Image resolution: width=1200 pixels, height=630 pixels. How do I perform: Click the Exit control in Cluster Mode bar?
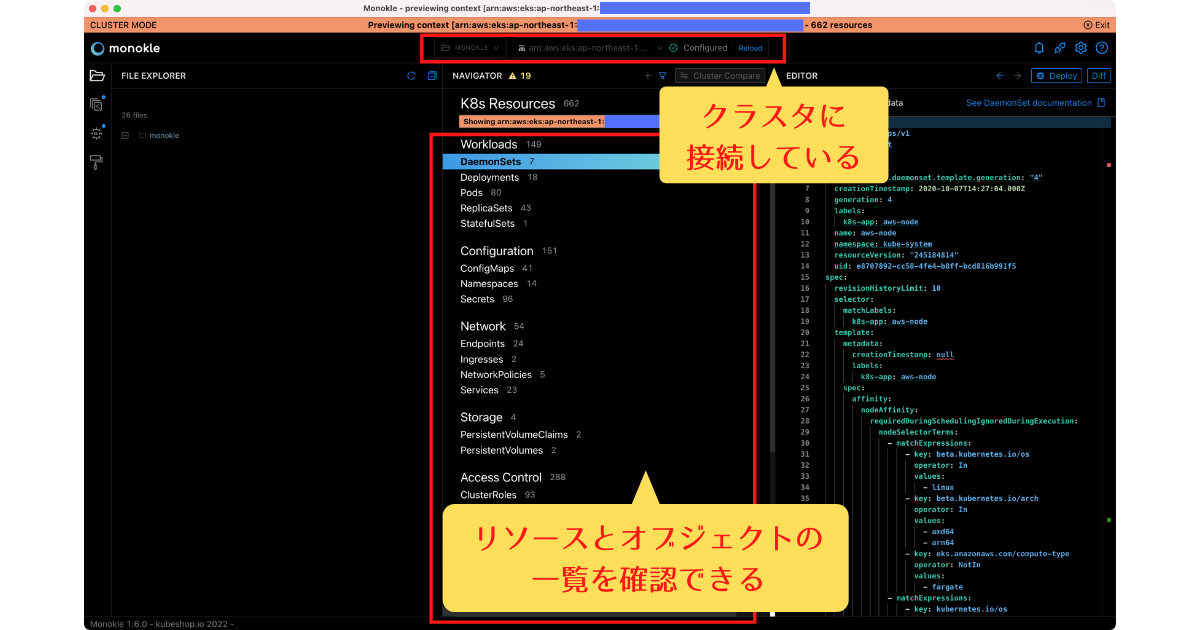pos(1096,25)
